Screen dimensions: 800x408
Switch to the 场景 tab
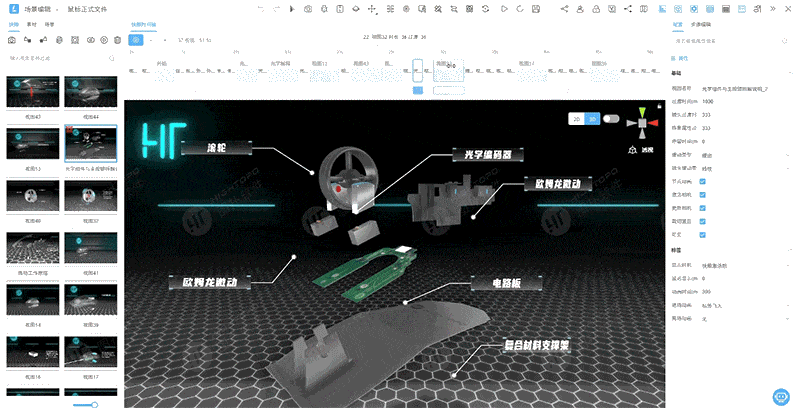[49, 24]
